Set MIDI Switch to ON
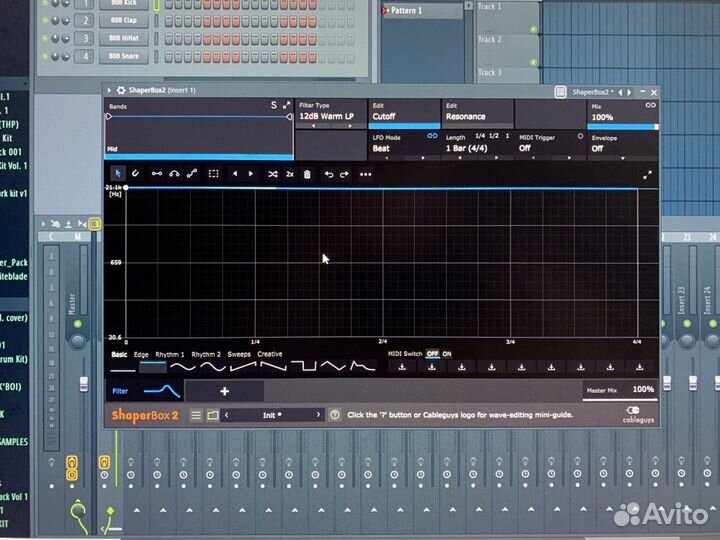Viewport: 720px width, 540px height. (x=447, y=354)
